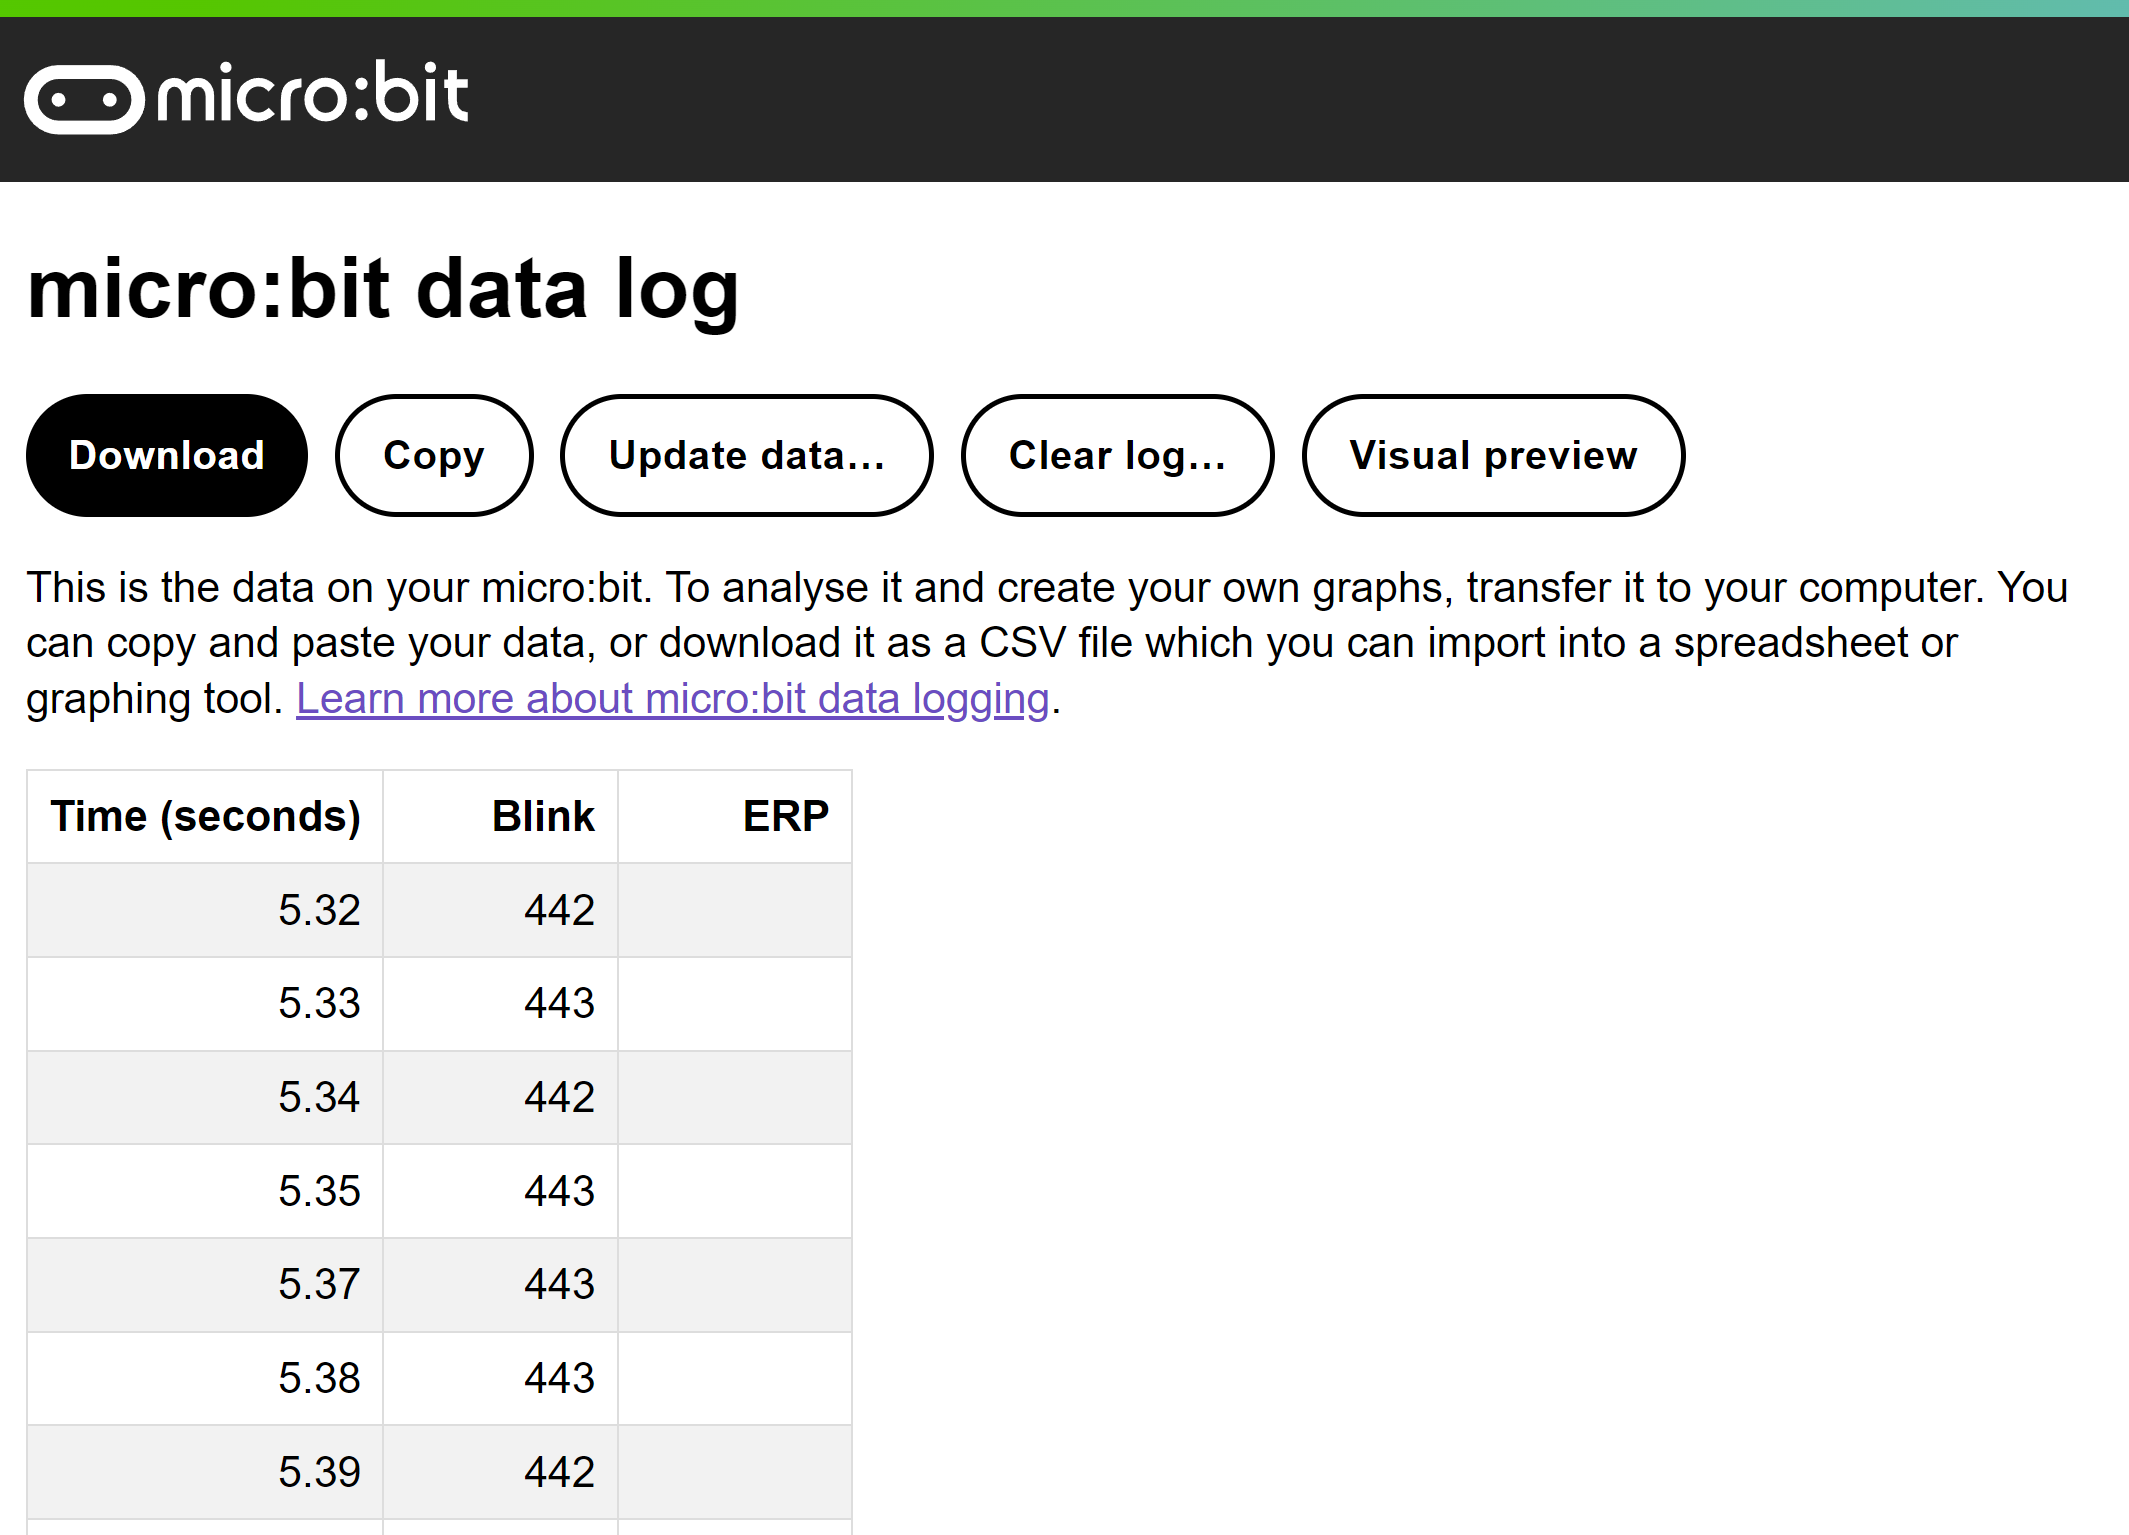
Task: Click Blink value 442 in the 5.34 row
Action: point(559,1097)
